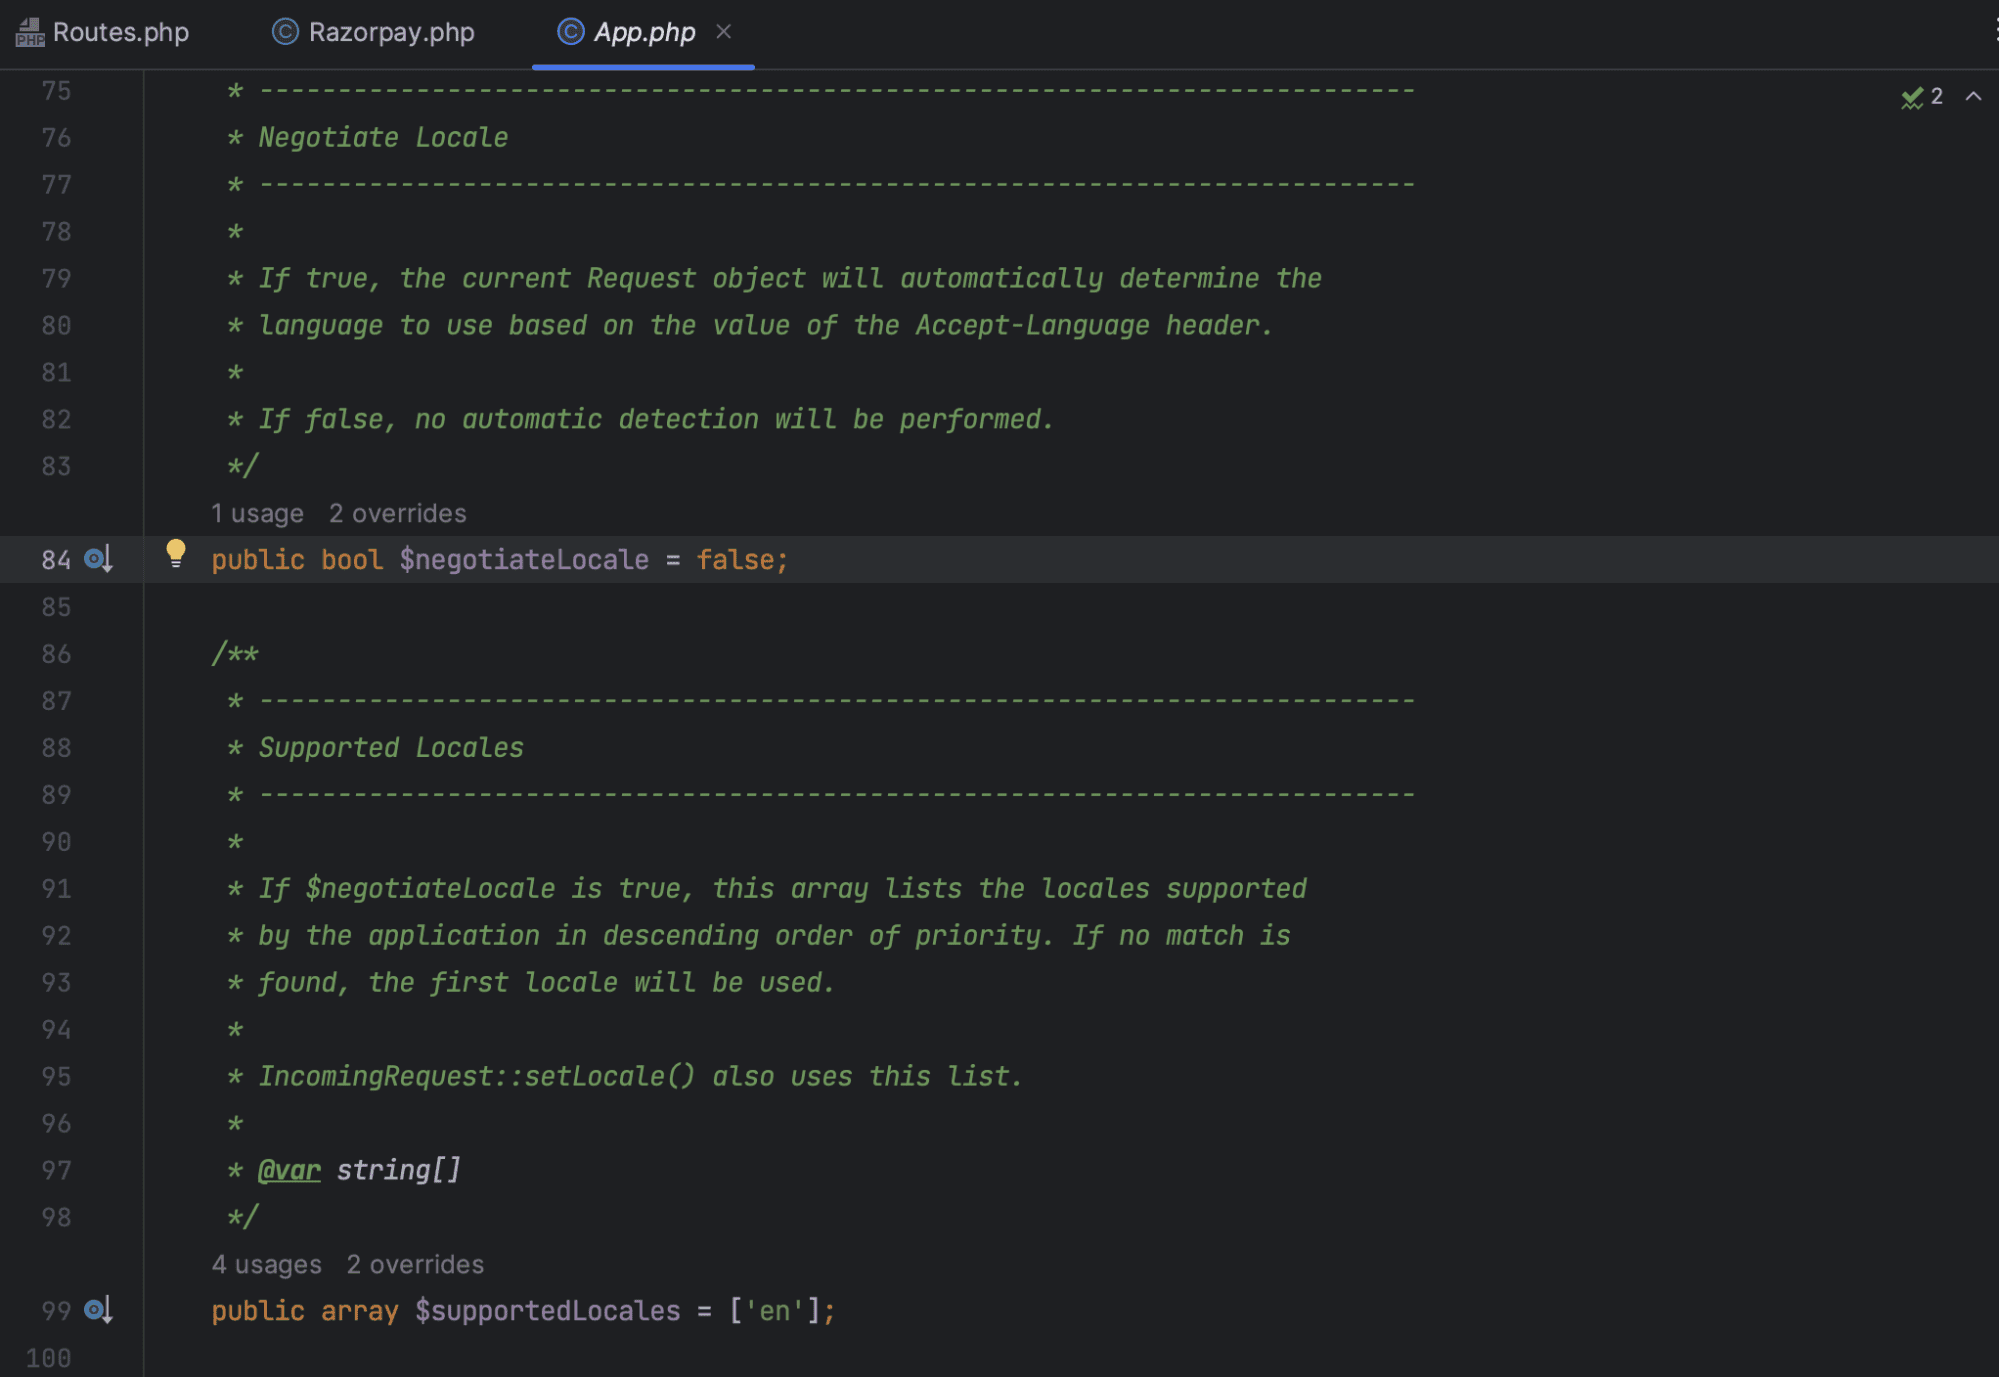Open the '1 usage' hint for negotiateLocale
The height and width of the screenshot is (1378, 1999).
[x=257, y=513]
